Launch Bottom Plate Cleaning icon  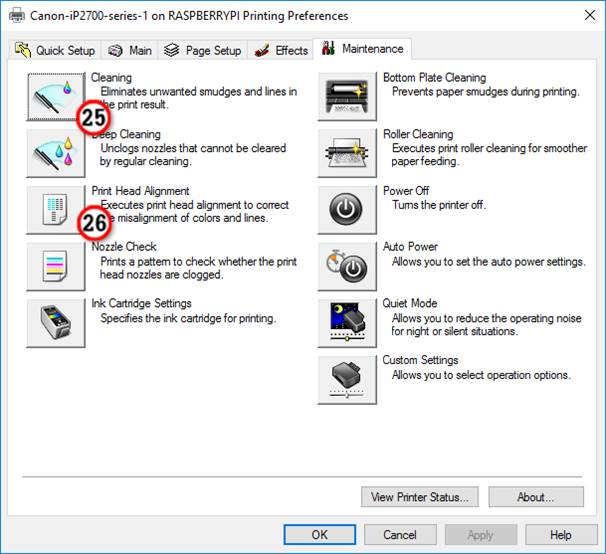[347, 97]
